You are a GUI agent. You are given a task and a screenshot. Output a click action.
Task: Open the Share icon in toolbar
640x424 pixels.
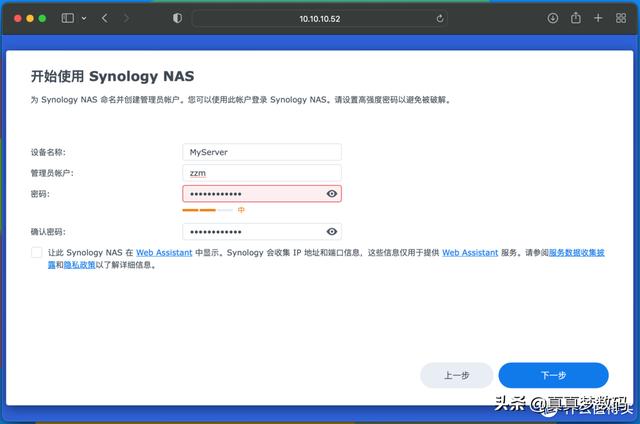pyautogui.click(x=576, y=18)
